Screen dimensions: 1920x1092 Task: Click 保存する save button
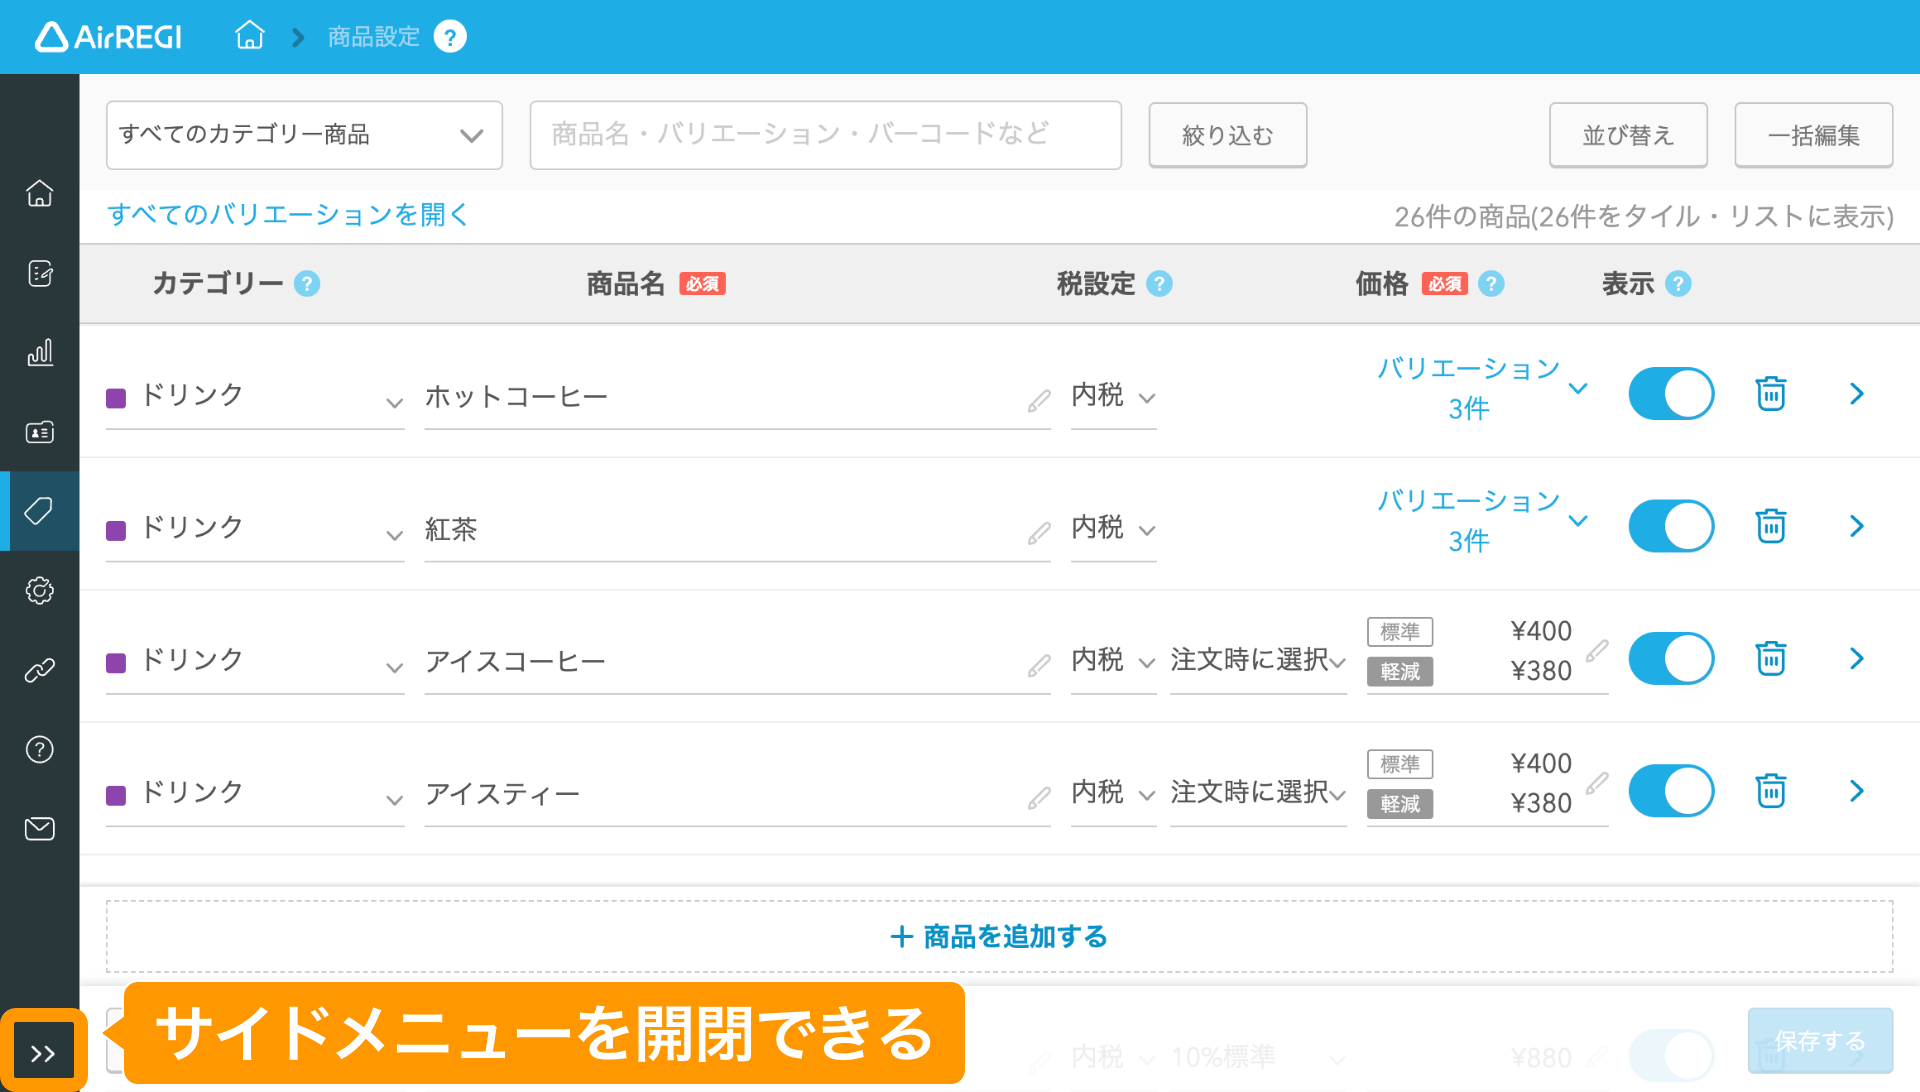1820,1041
